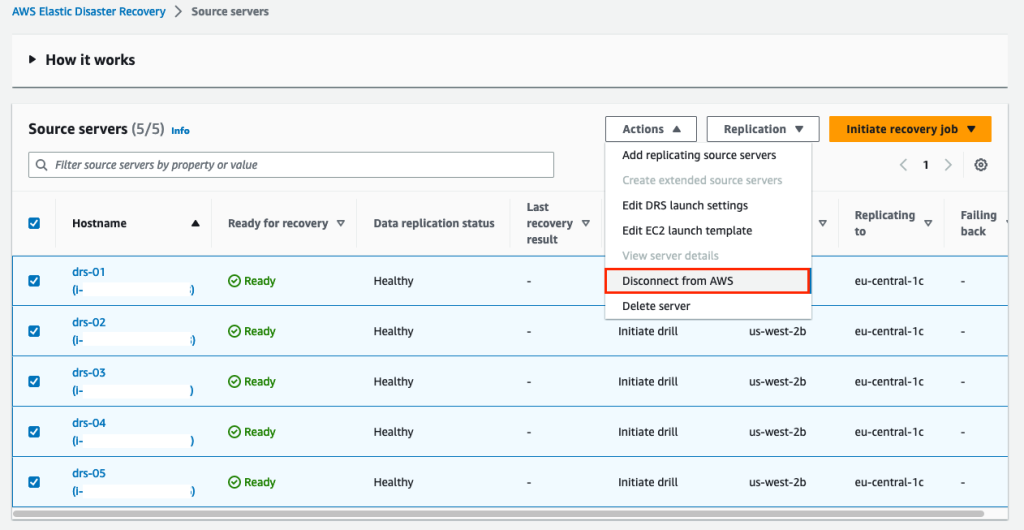Click Initiate drill text in drs-03 row

tap(648, 381)
